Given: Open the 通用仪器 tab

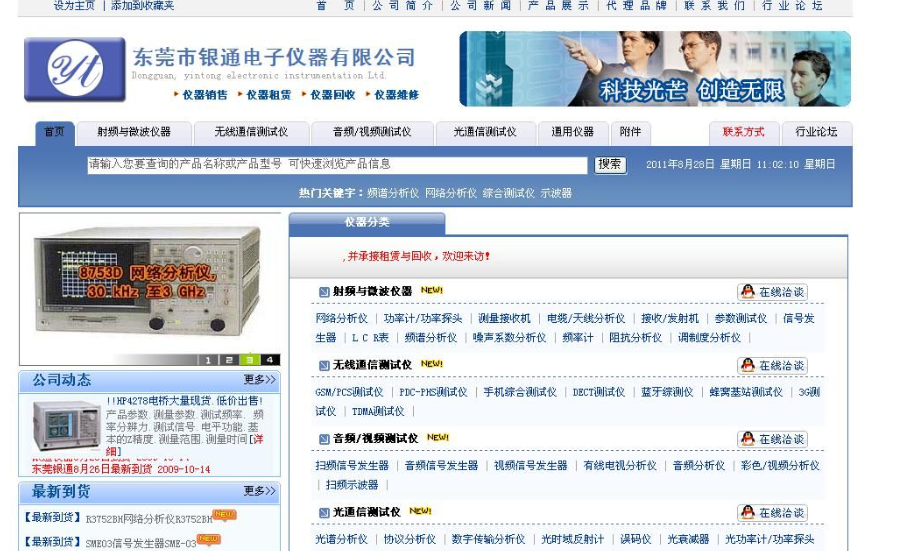Looking at the screenshot, I should point(573,133).
